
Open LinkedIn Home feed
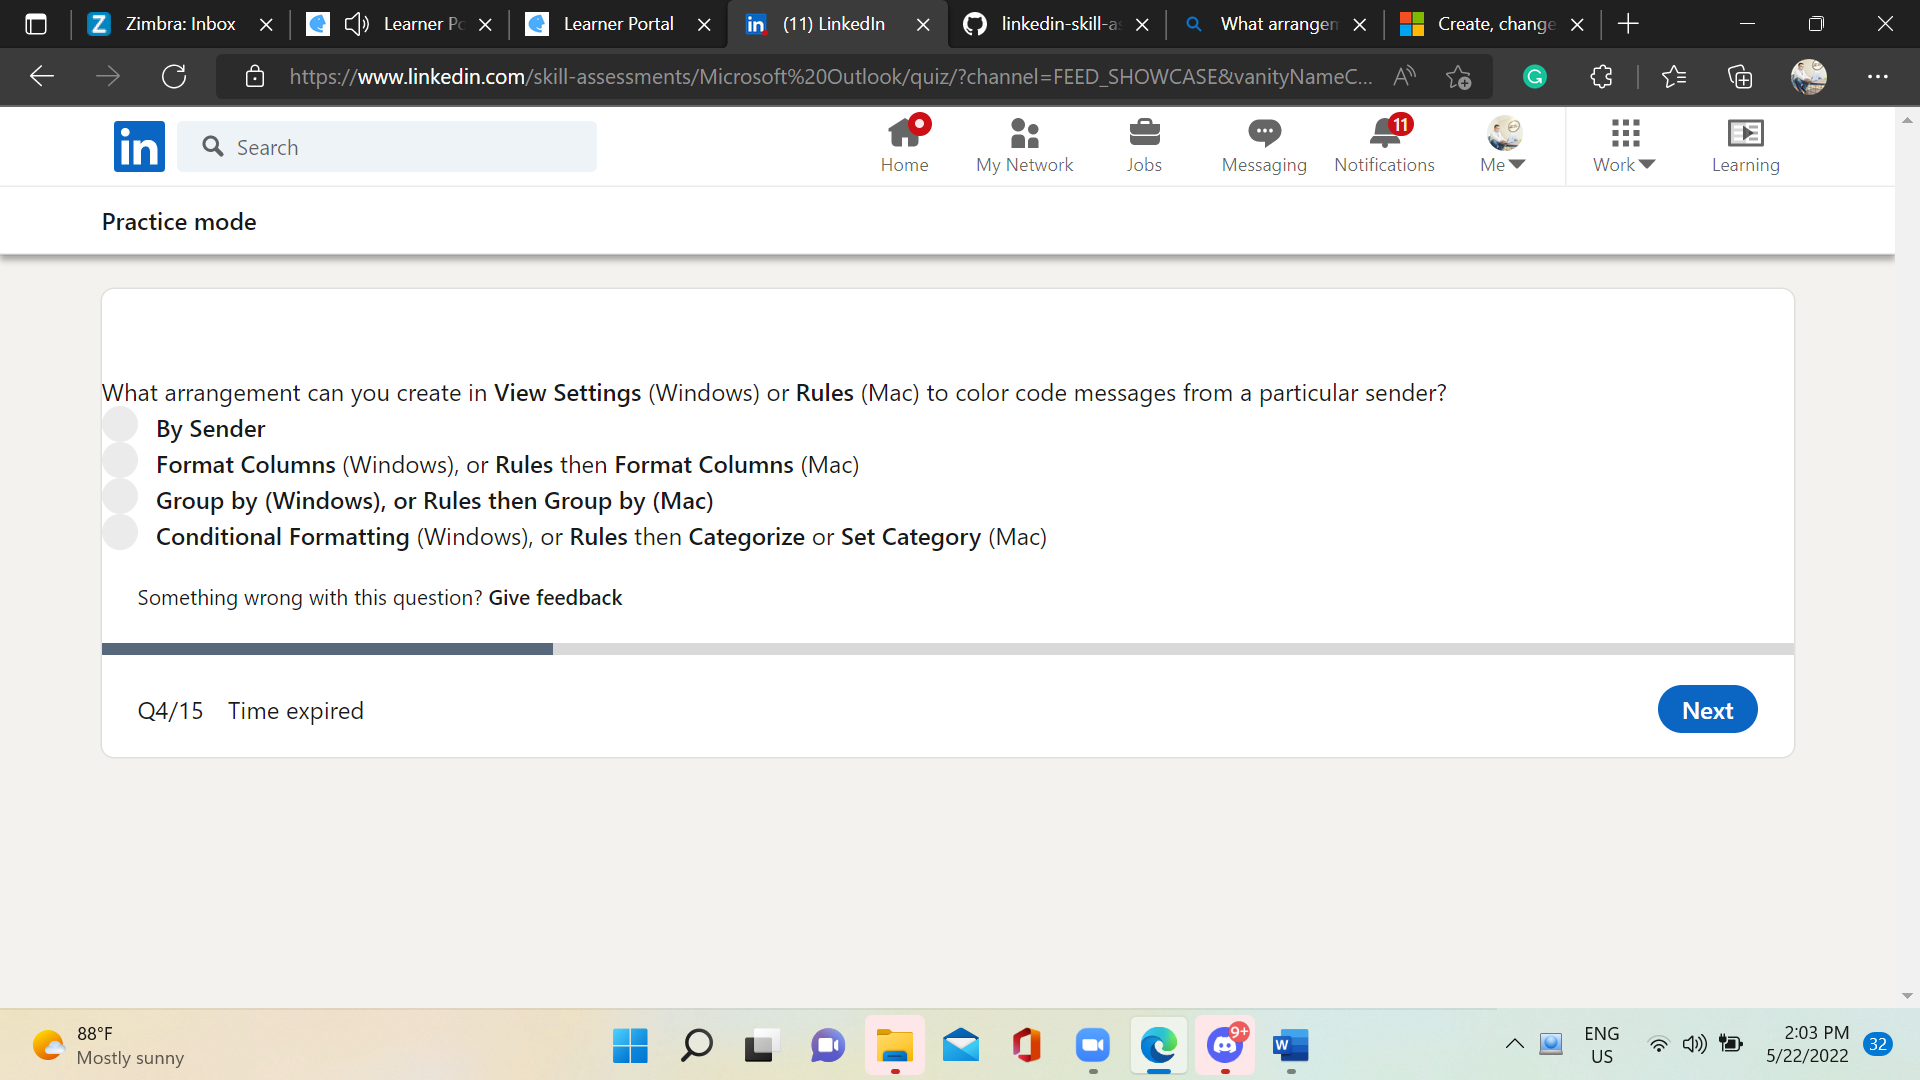pyautogui.click(x=904, y=145)
